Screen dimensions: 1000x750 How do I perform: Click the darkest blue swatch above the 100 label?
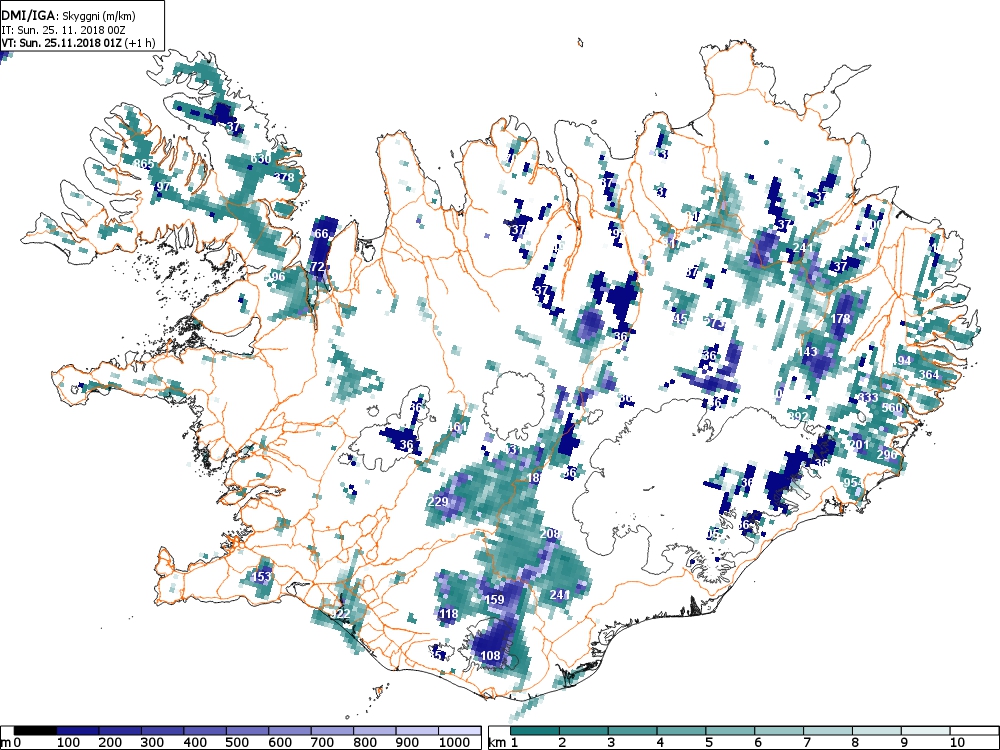[78, 731]
